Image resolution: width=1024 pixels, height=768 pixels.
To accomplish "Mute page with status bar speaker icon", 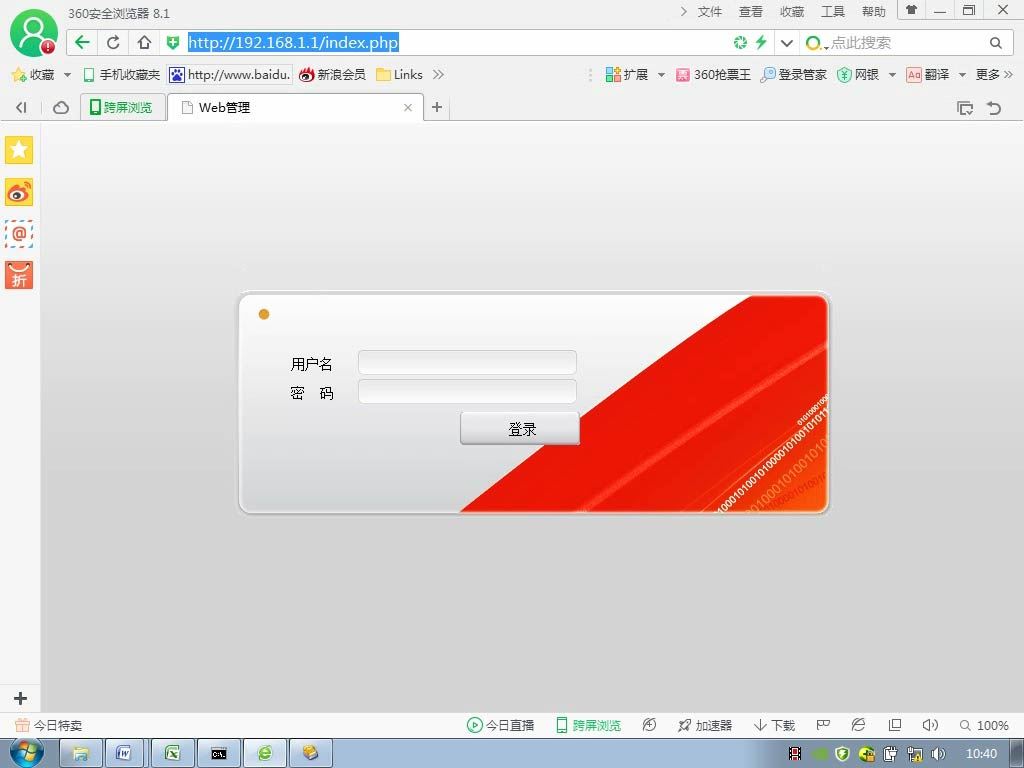I will coord(930,725).
